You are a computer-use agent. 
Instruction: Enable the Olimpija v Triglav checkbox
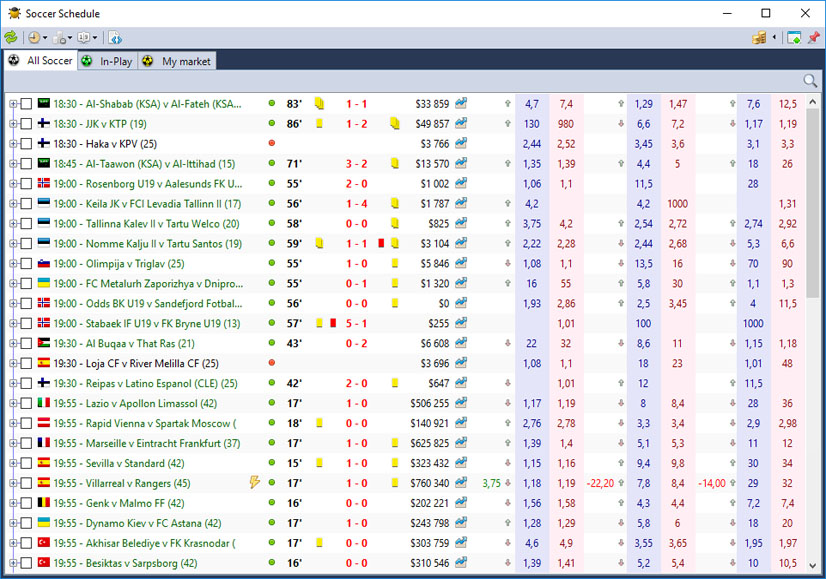(x=26, y=264)
